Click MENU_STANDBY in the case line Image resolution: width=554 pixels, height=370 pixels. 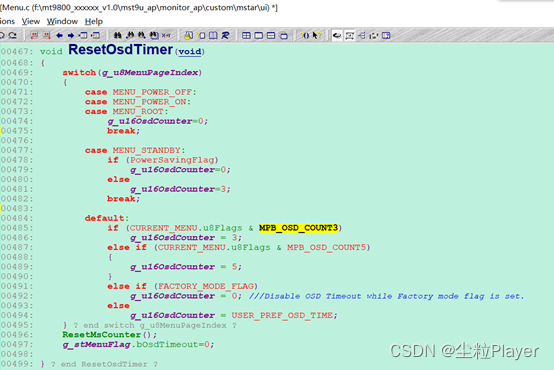[147, 150]
